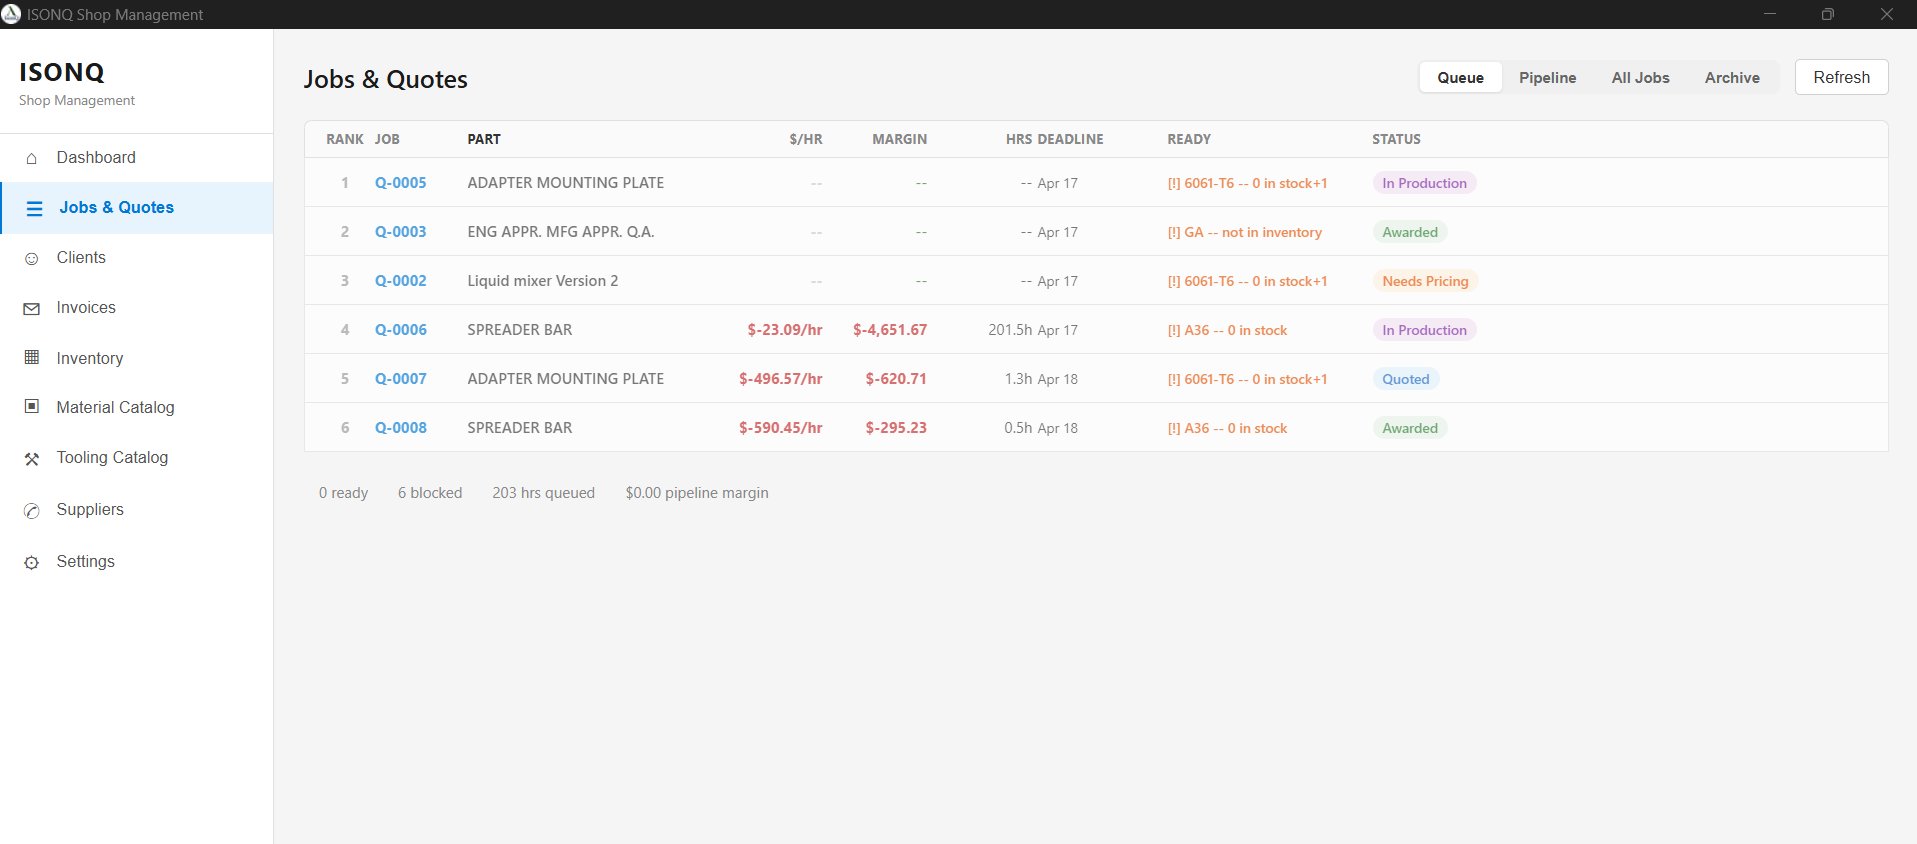
Task: Open job link Q-0005
Action: click(400, 183)
